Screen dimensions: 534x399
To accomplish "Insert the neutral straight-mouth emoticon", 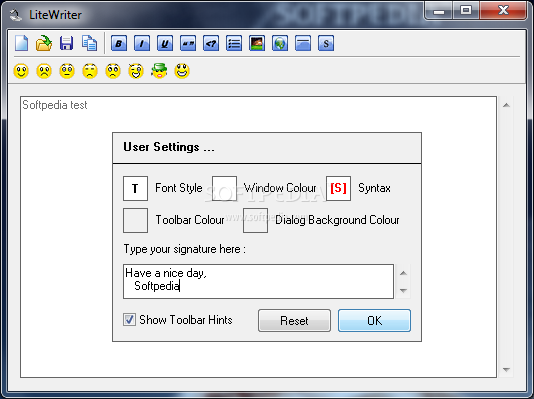I will point(67,71).
